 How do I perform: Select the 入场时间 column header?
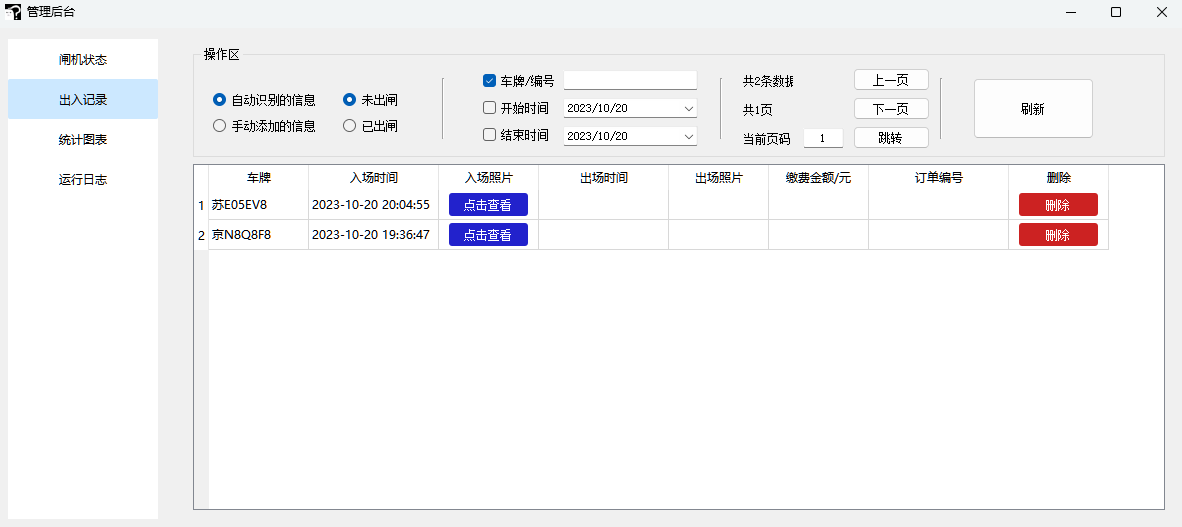(x=373, y=178)
